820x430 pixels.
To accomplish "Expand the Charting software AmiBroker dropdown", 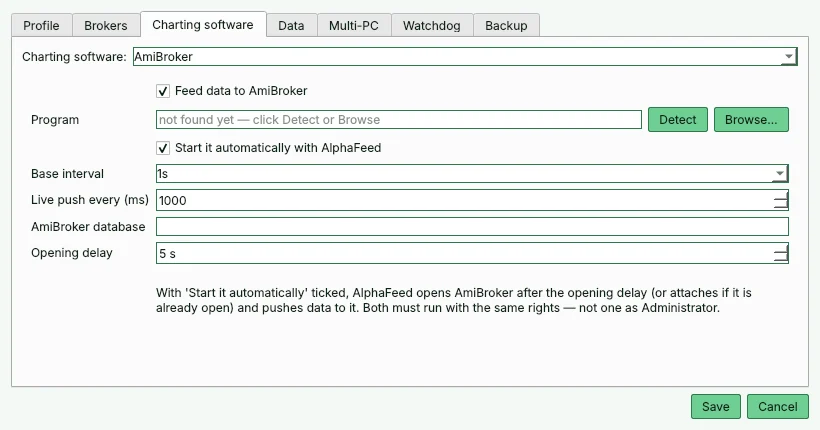I will (465, 56).
